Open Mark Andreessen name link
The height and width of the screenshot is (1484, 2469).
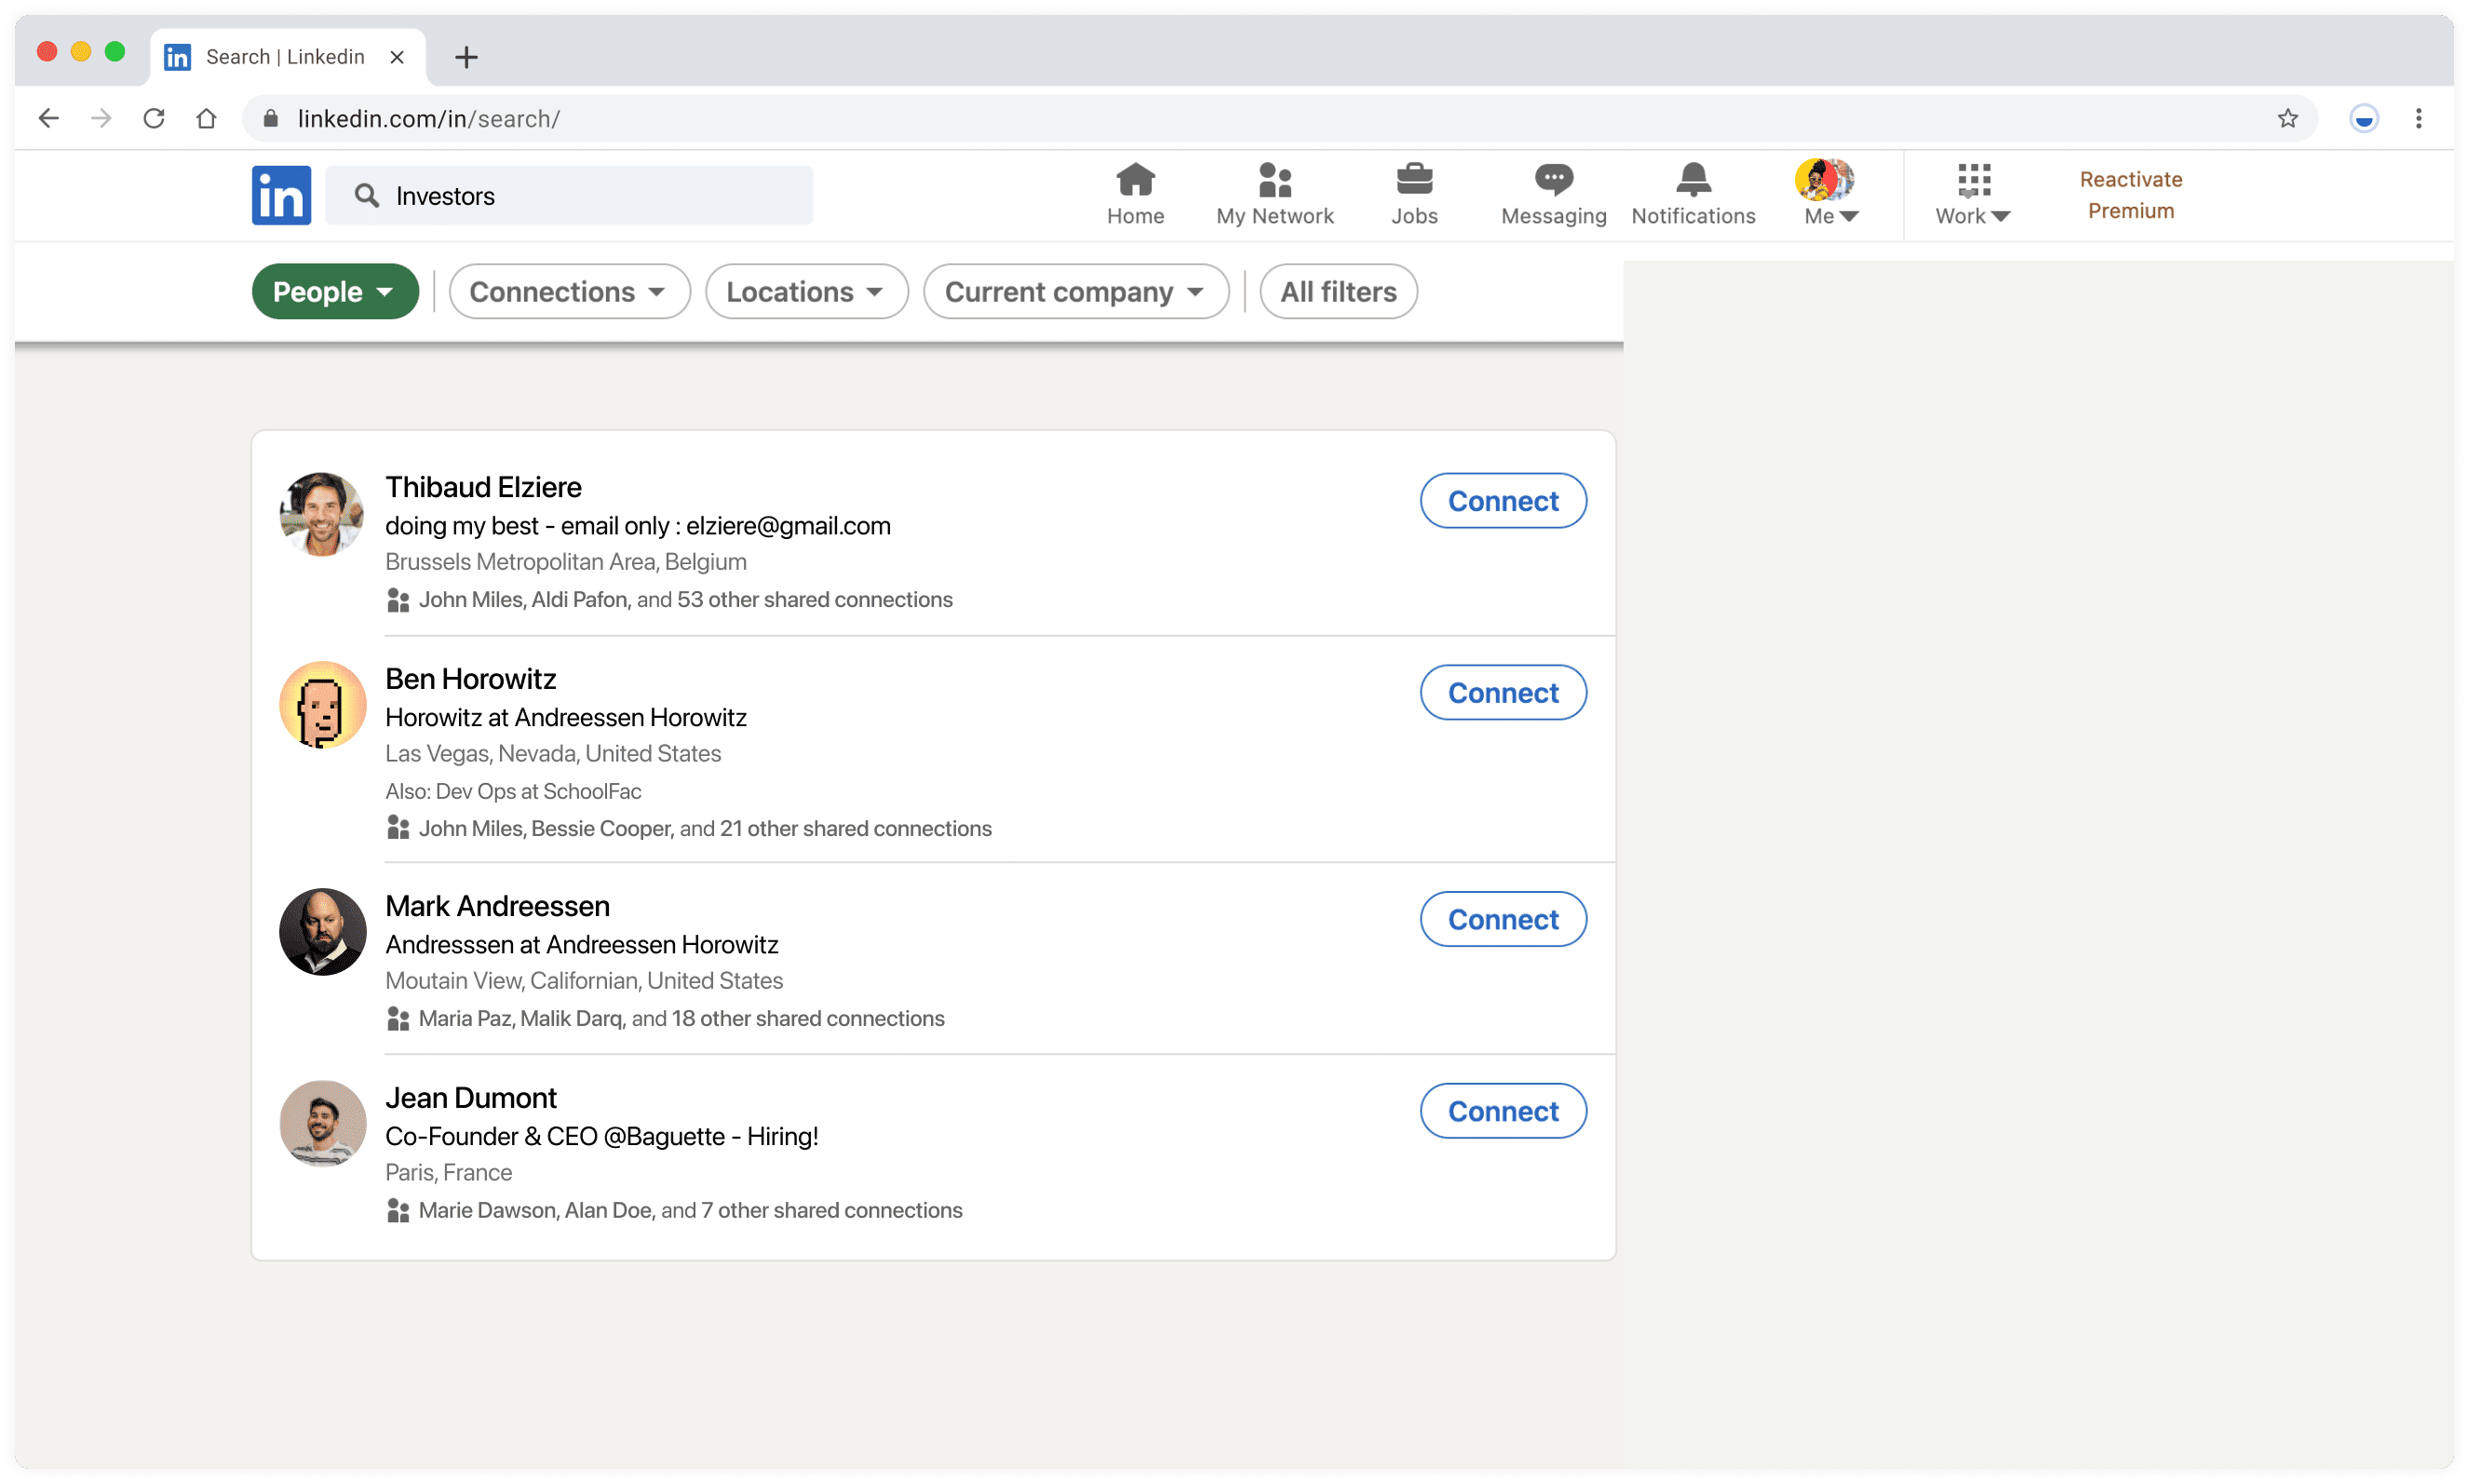click(x=497, y=906)
